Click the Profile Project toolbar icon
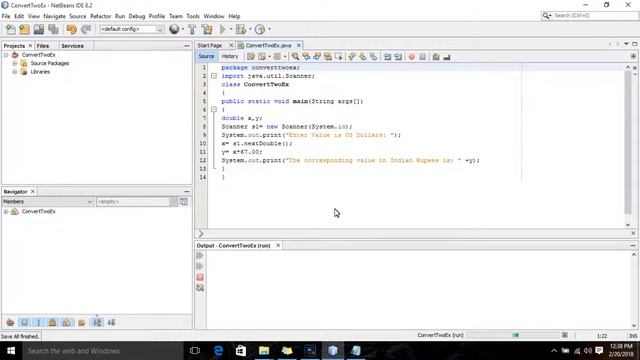640x360 pixels. (x=260, y=29)
